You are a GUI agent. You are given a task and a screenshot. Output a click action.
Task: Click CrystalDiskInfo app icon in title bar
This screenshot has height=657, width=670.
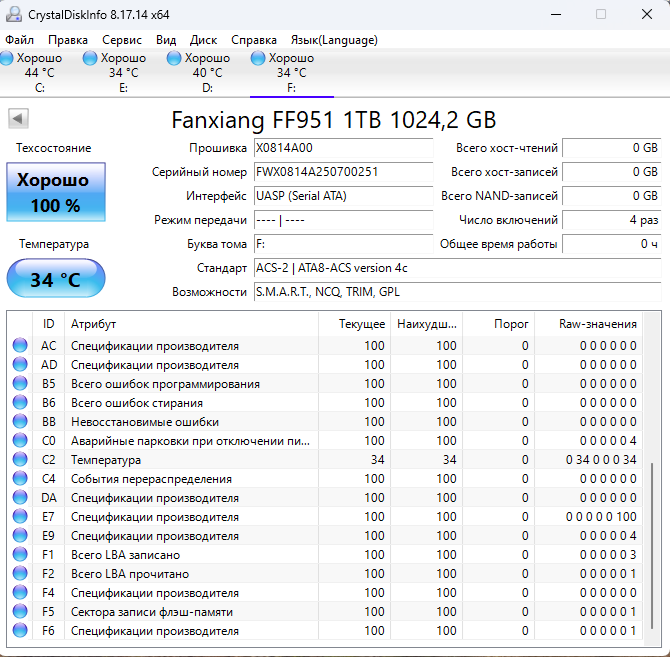[x=14, y=14]
